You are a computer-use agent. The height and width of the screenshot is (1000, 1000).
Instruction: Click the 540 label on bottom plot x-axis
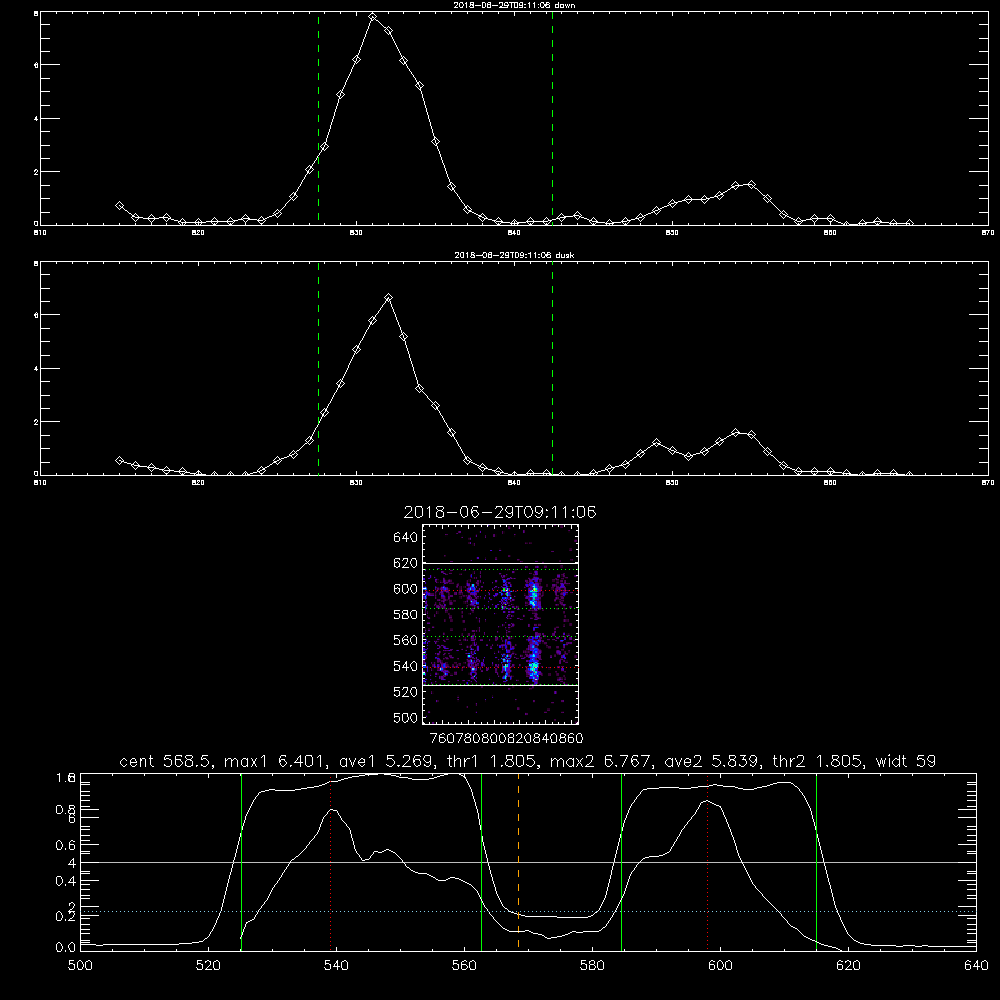pos(336,966)
